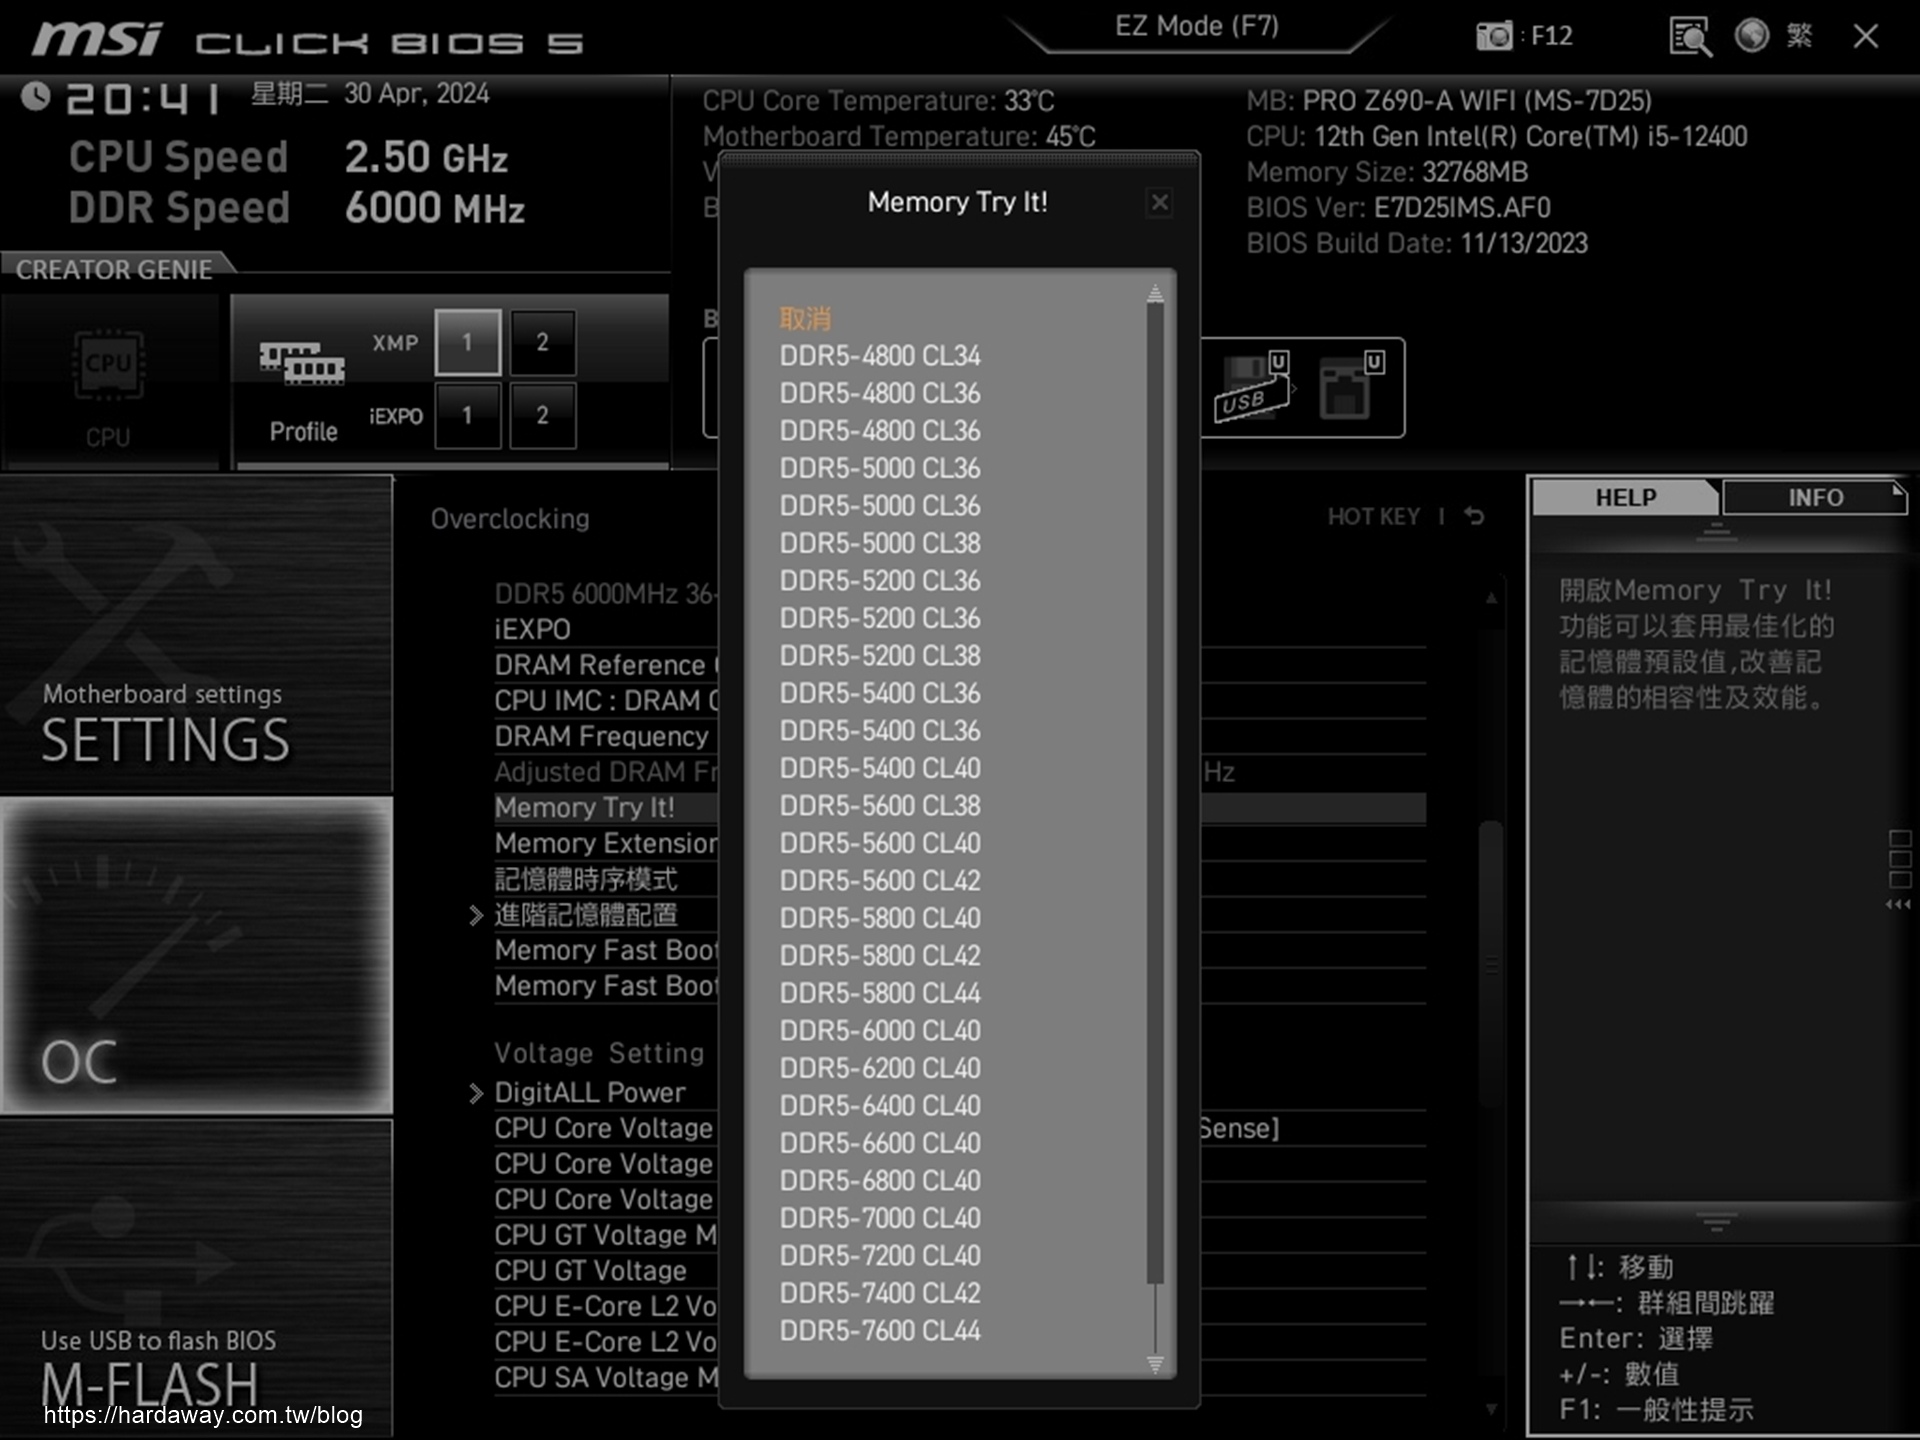Select DDR5-5800 CL44 preset
Viewport: 1920px width, 1440px height.
click(x=880, y=993)
